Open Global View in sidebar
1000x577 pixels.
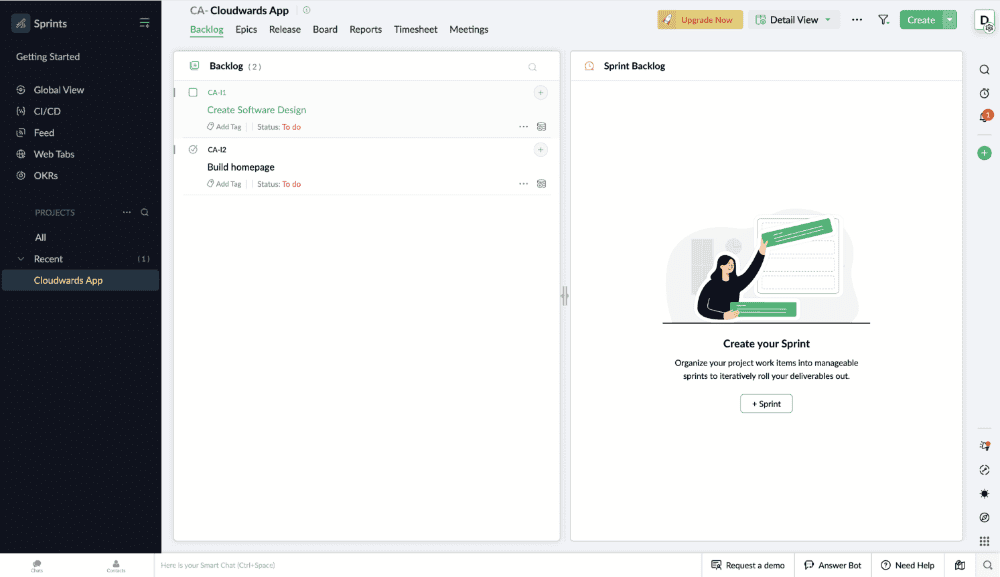[x=59, y=90]
